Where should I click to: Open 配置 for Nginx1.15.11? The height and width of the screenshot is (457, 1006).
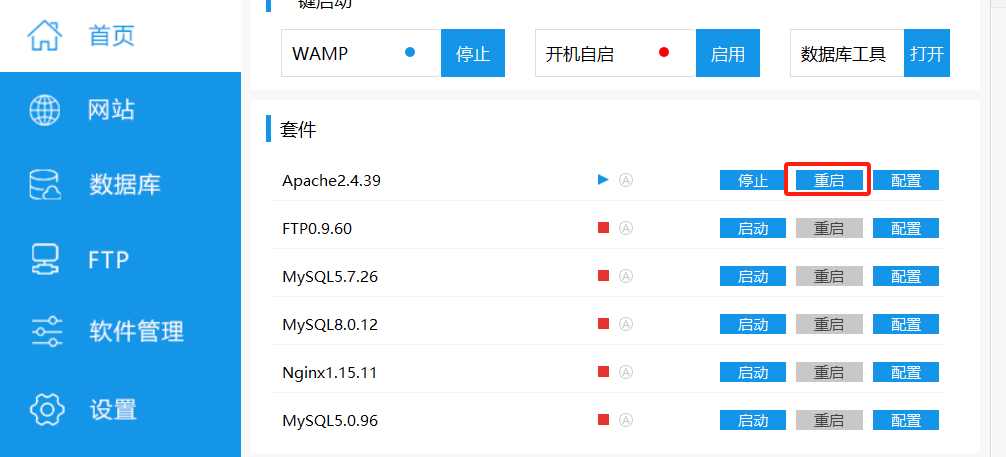pos(906,372)
